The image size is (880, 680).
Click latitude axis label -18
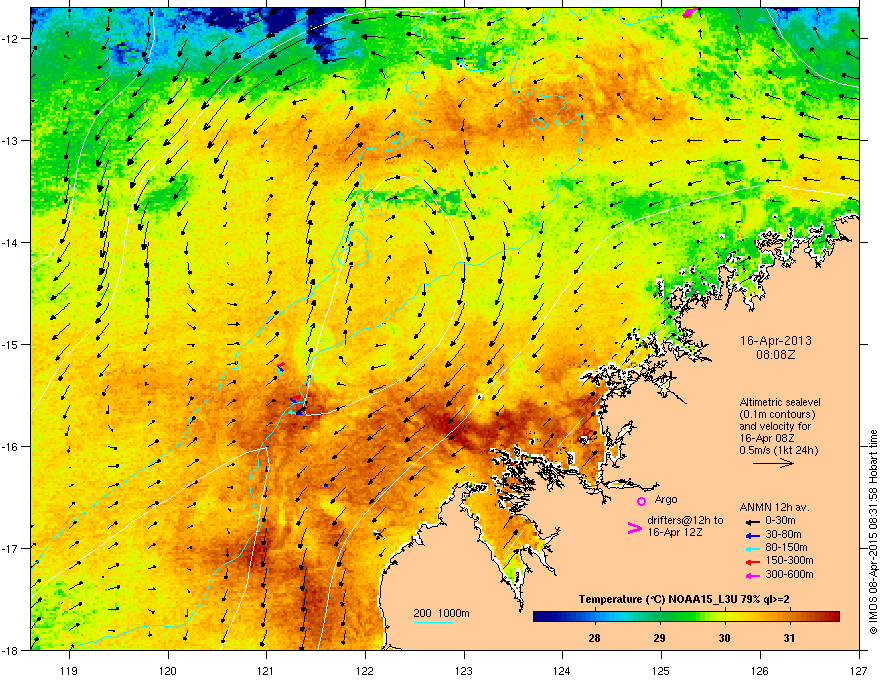pyautogui.click(x=10, y=650)
